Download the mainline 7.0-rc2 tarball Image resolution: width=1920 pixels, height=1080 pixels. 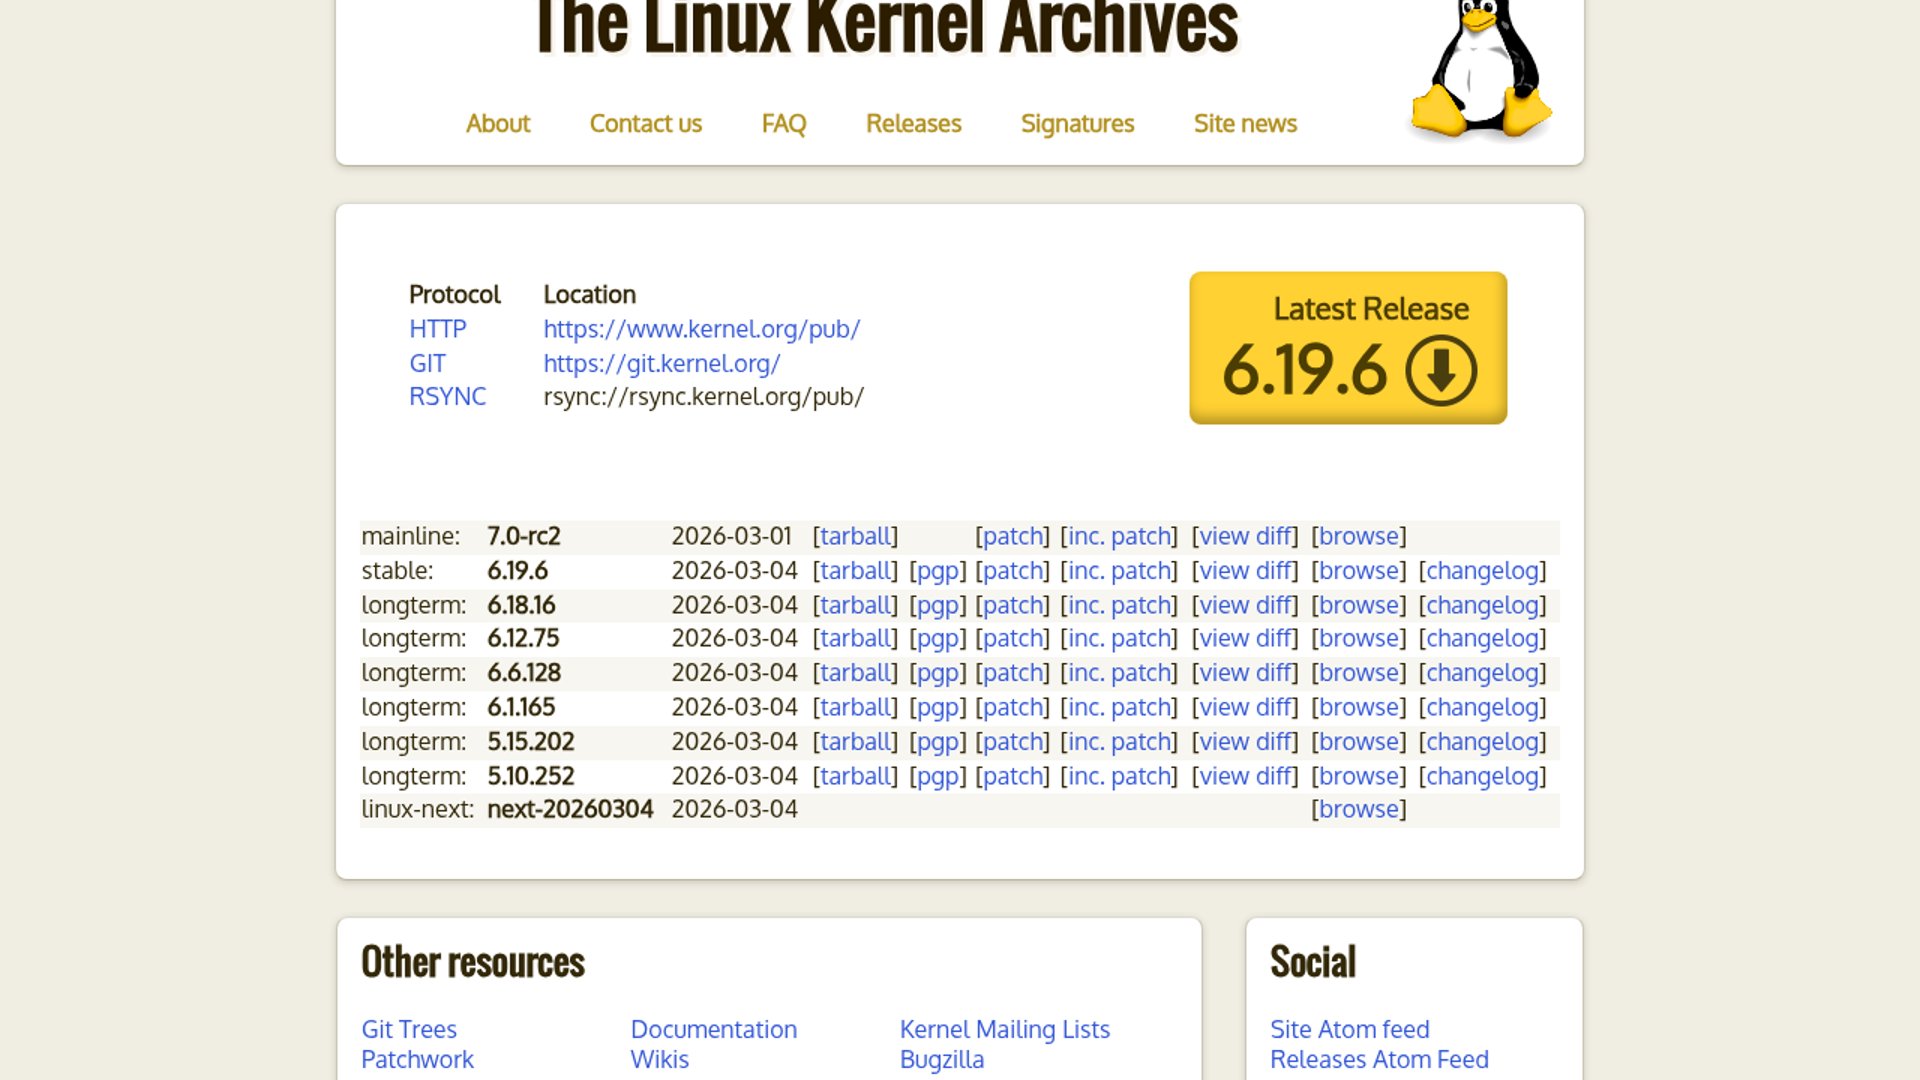855,536
